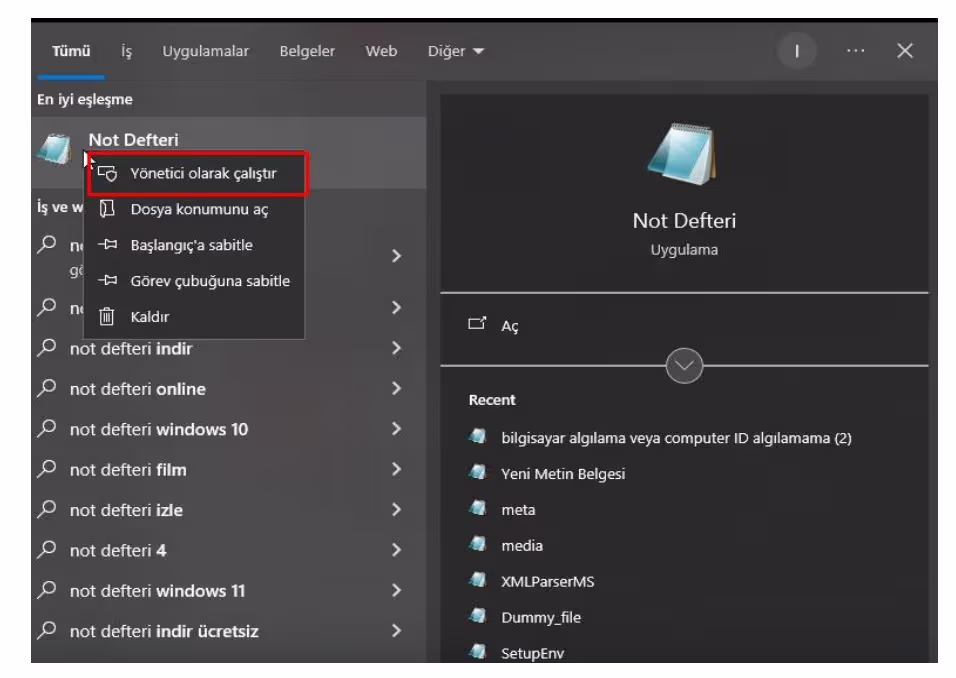Expand the arrow for not defteri indir ücretsiz
Screen dimensions: 956x678
click(x=396, y=630)
